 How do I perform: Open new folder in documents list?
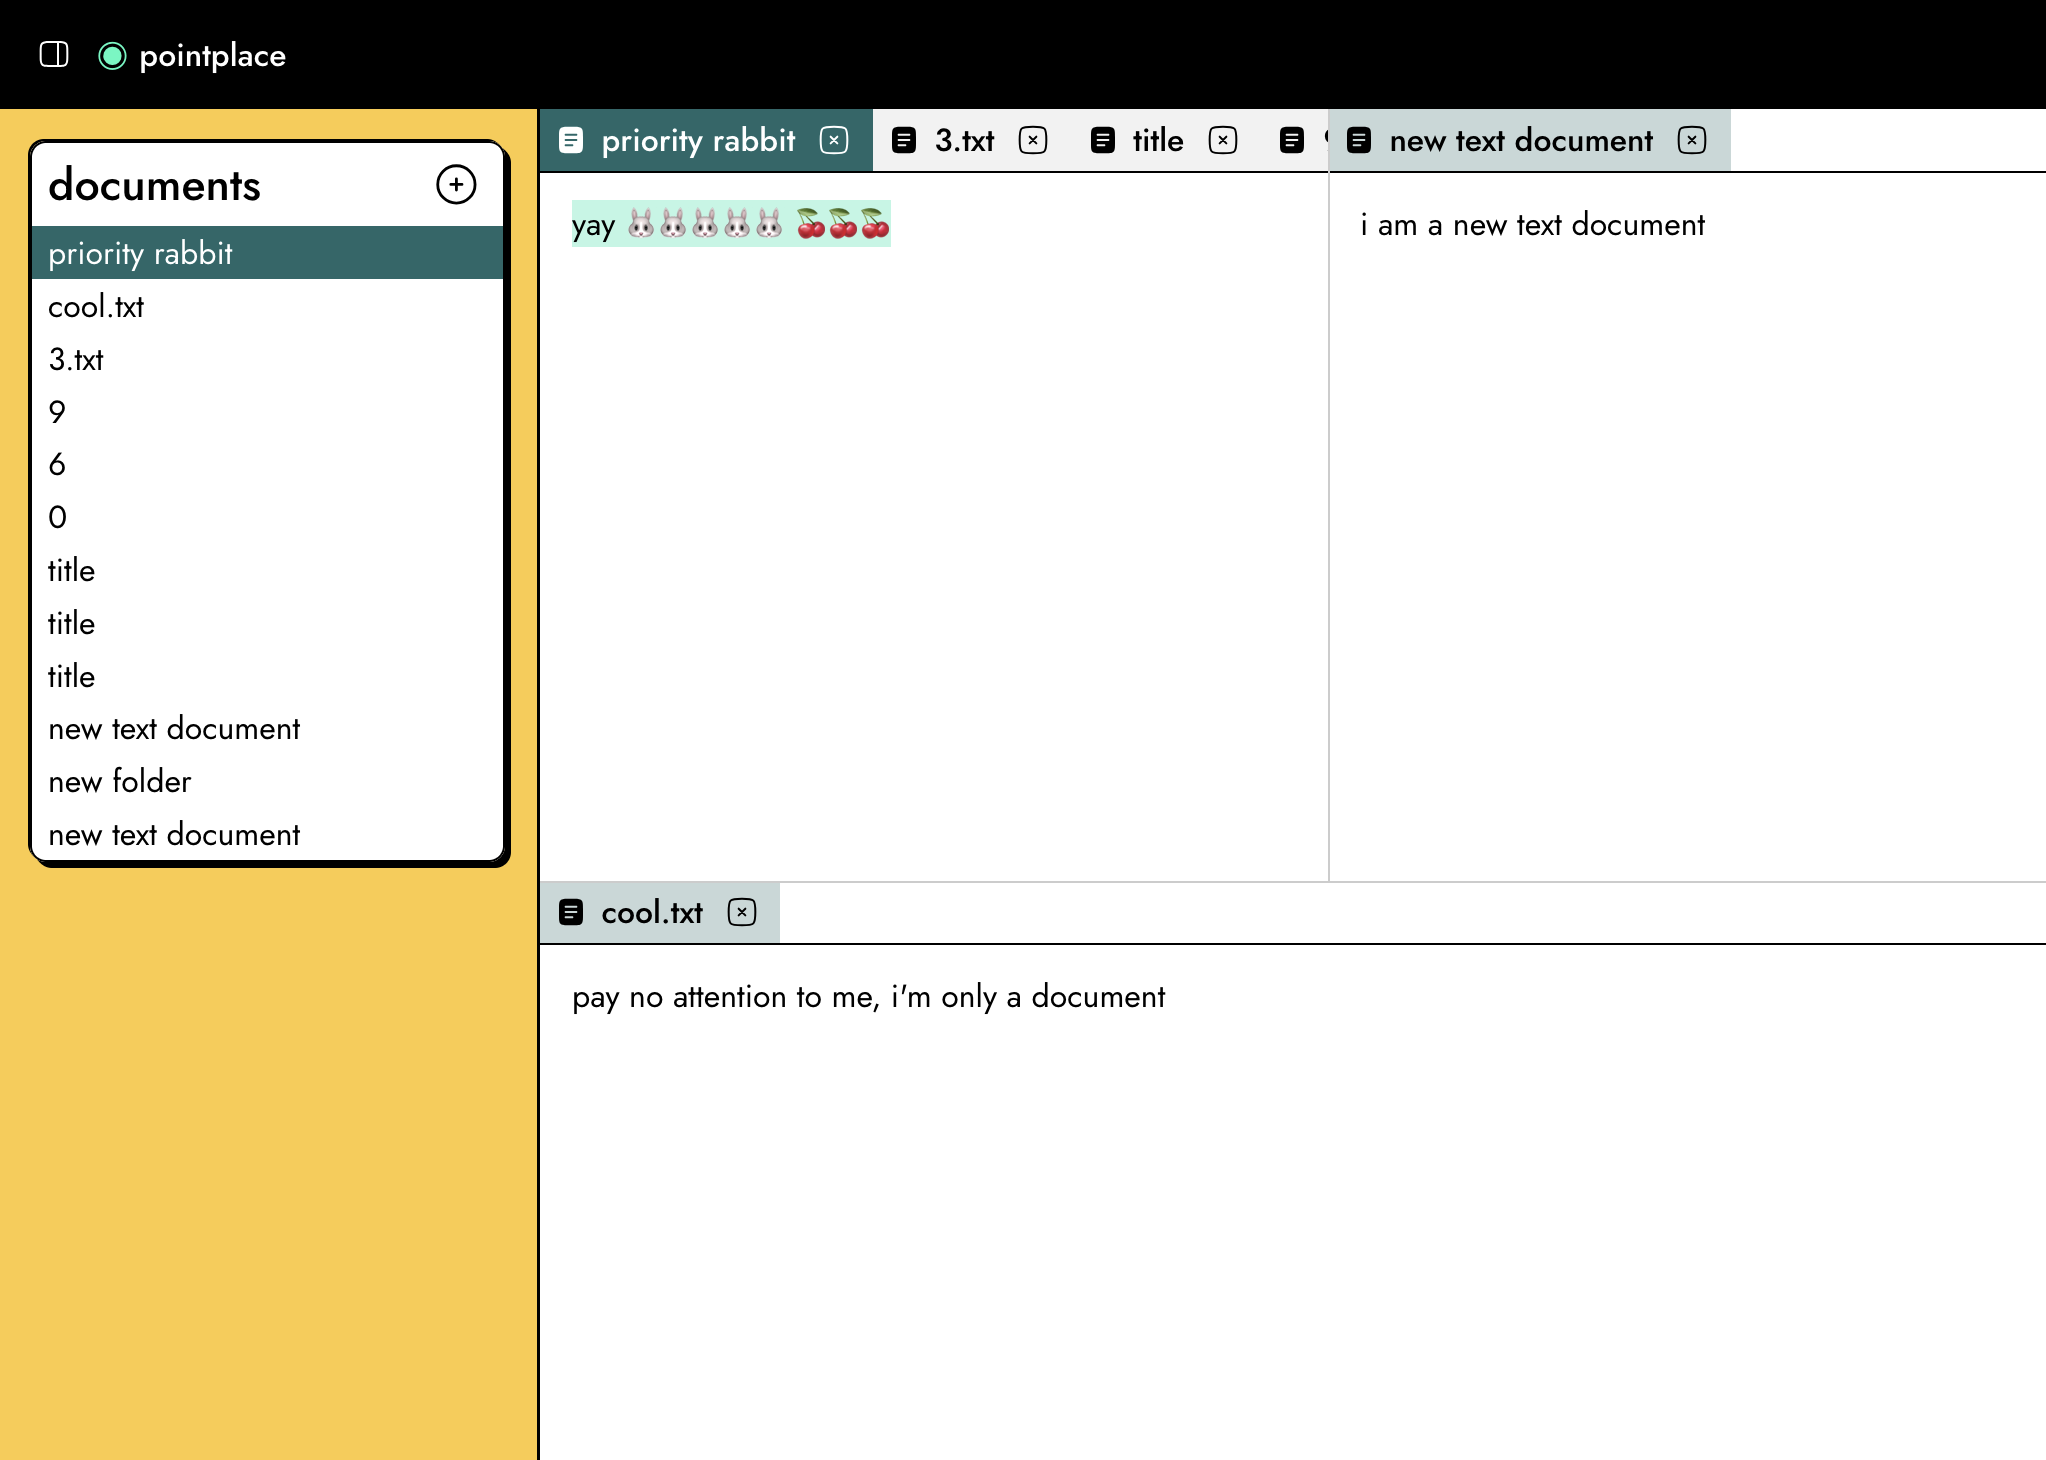(119, 782)
